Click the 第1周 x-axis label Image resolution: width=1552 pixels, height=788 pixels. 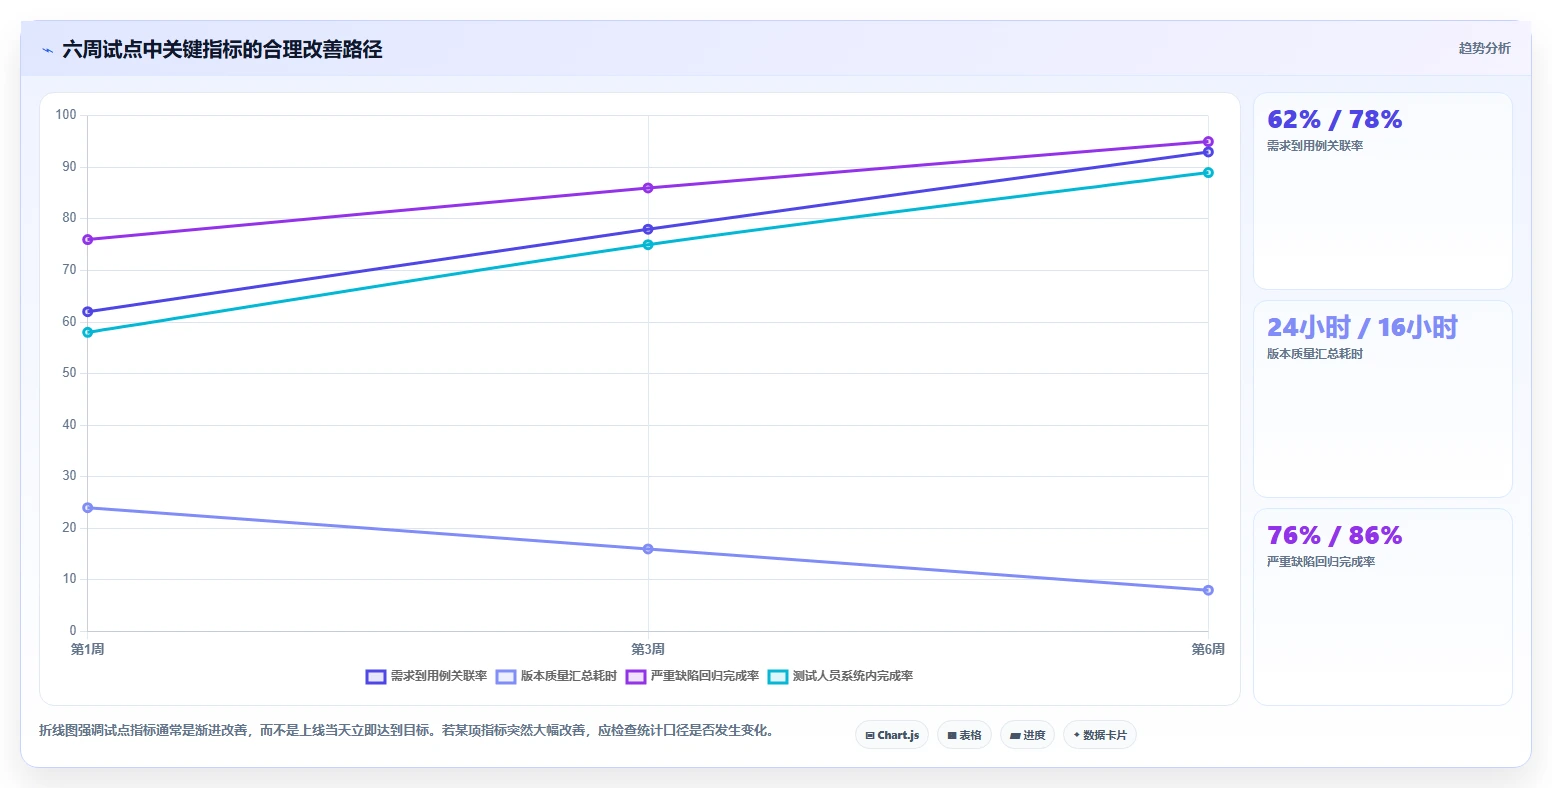point(88,650)
